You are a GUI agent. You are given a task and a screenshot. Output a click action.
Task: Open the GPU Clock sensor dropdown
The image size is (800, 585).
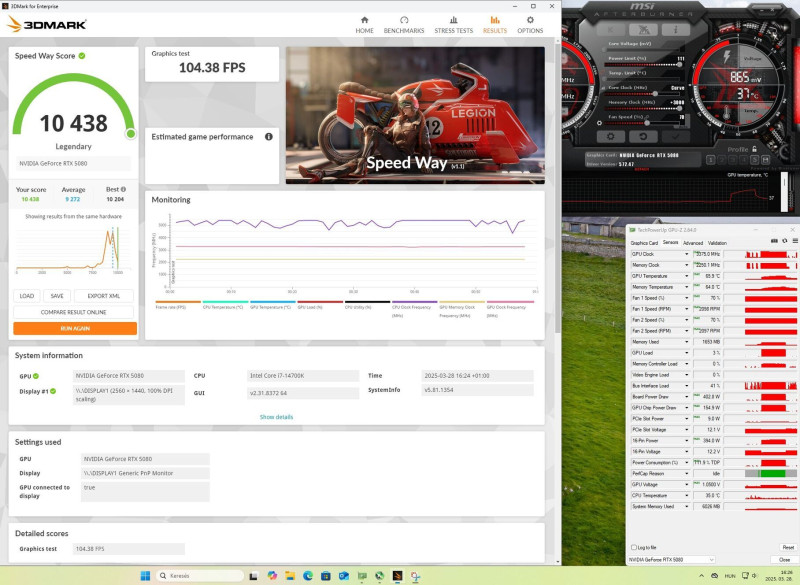[x=686, y=254]
